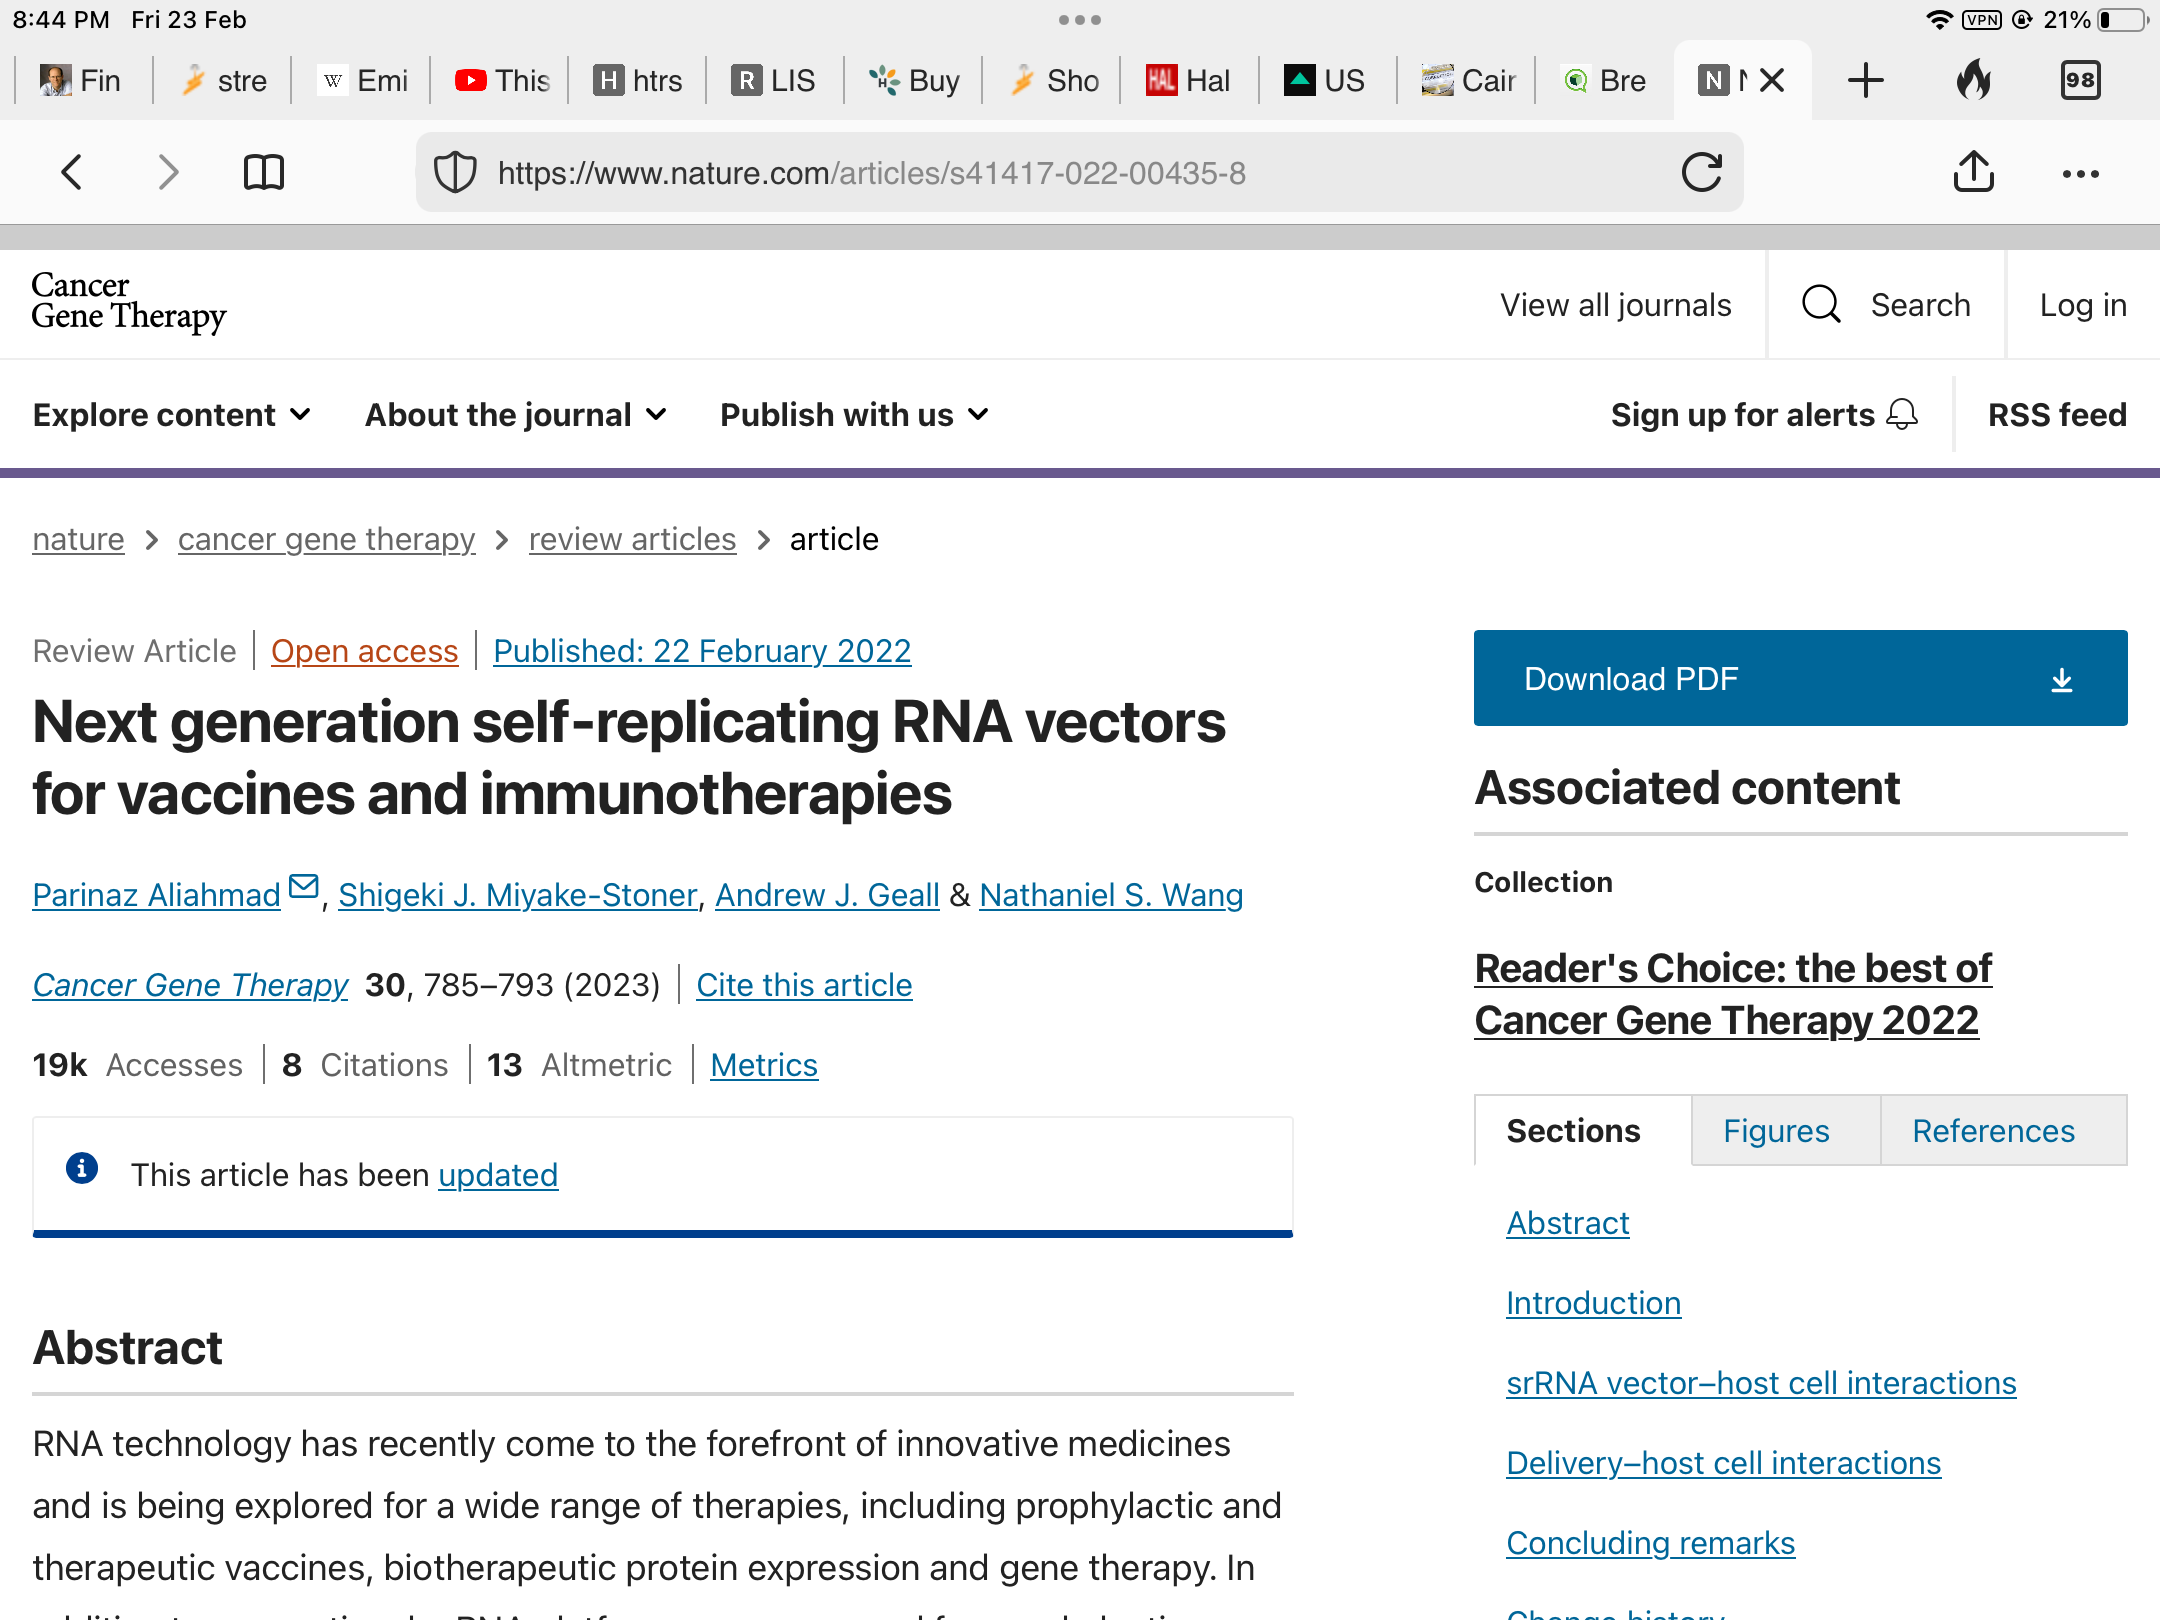Open the Cancer Gene Therapy logo
Viewport: 2160px width, 1620px height.
click(129, 301)
